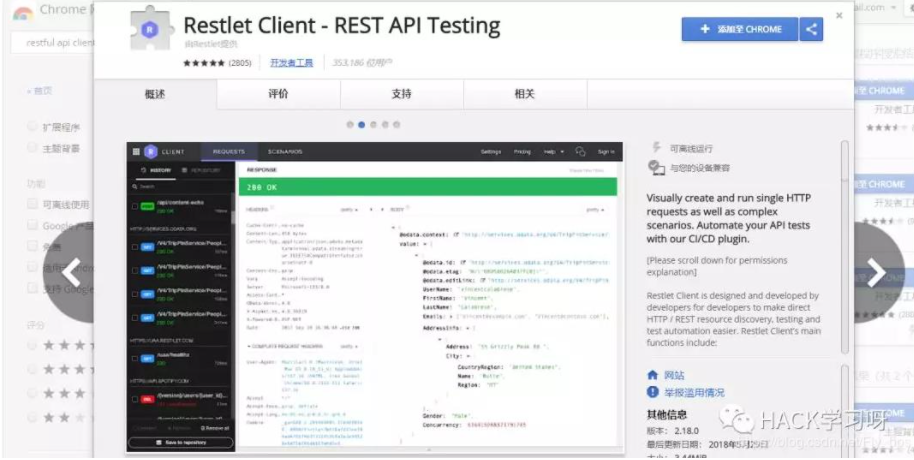914x460 pixels.
Task: Open the Help dropdown in screenshot
Action: tap(554, 152)
